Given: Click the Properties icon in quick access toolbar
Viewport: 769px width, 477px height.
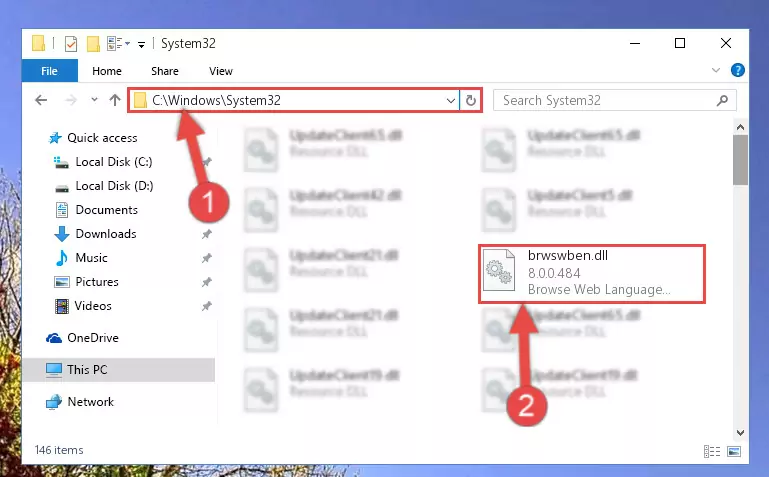Looking at the screenshot, I should pos(71,44).
